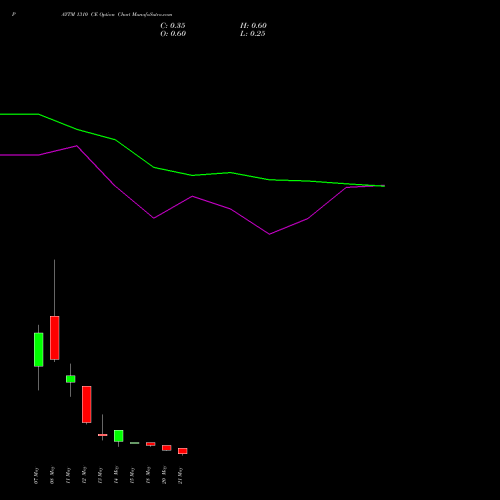500x500 pixels.
Task: Click the open value O: 0.60
Action: pos(173,34)
